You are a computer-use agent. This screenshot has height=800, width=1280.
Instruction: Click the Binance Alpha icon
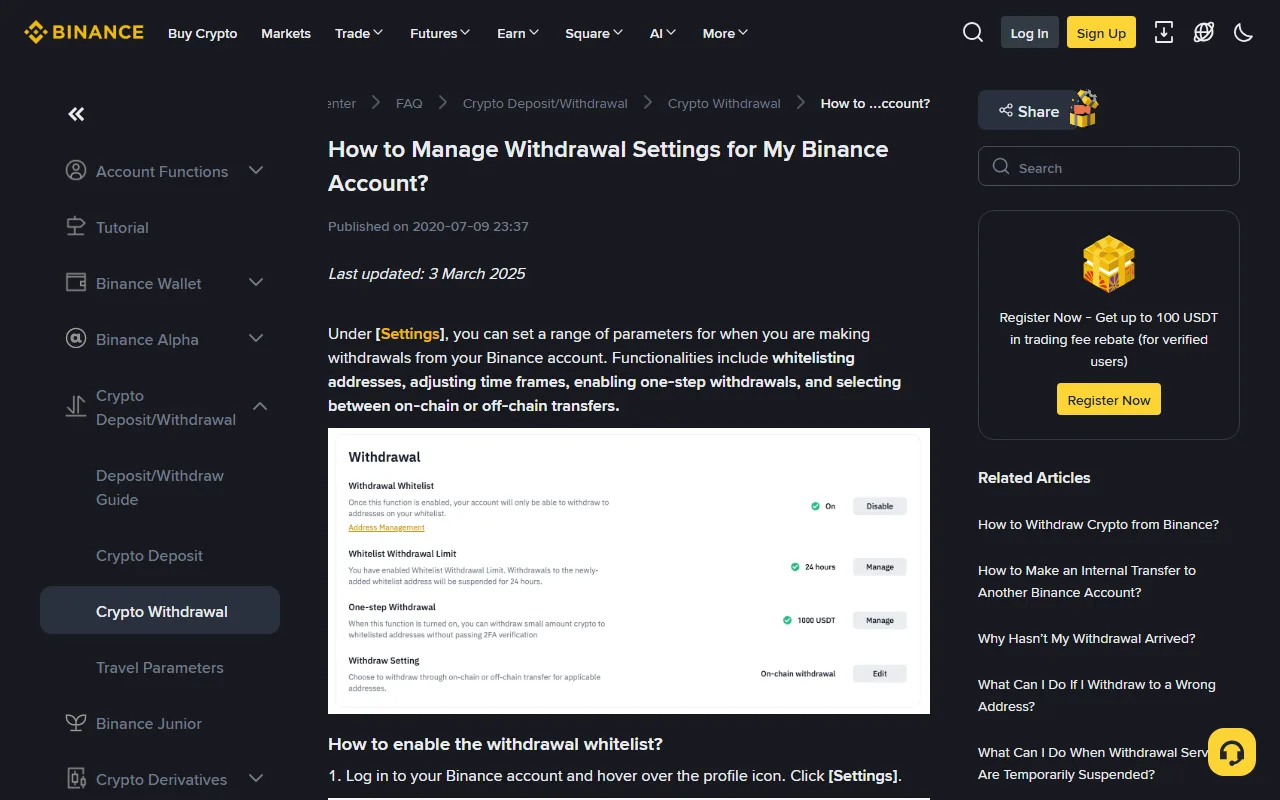point(76,339)
